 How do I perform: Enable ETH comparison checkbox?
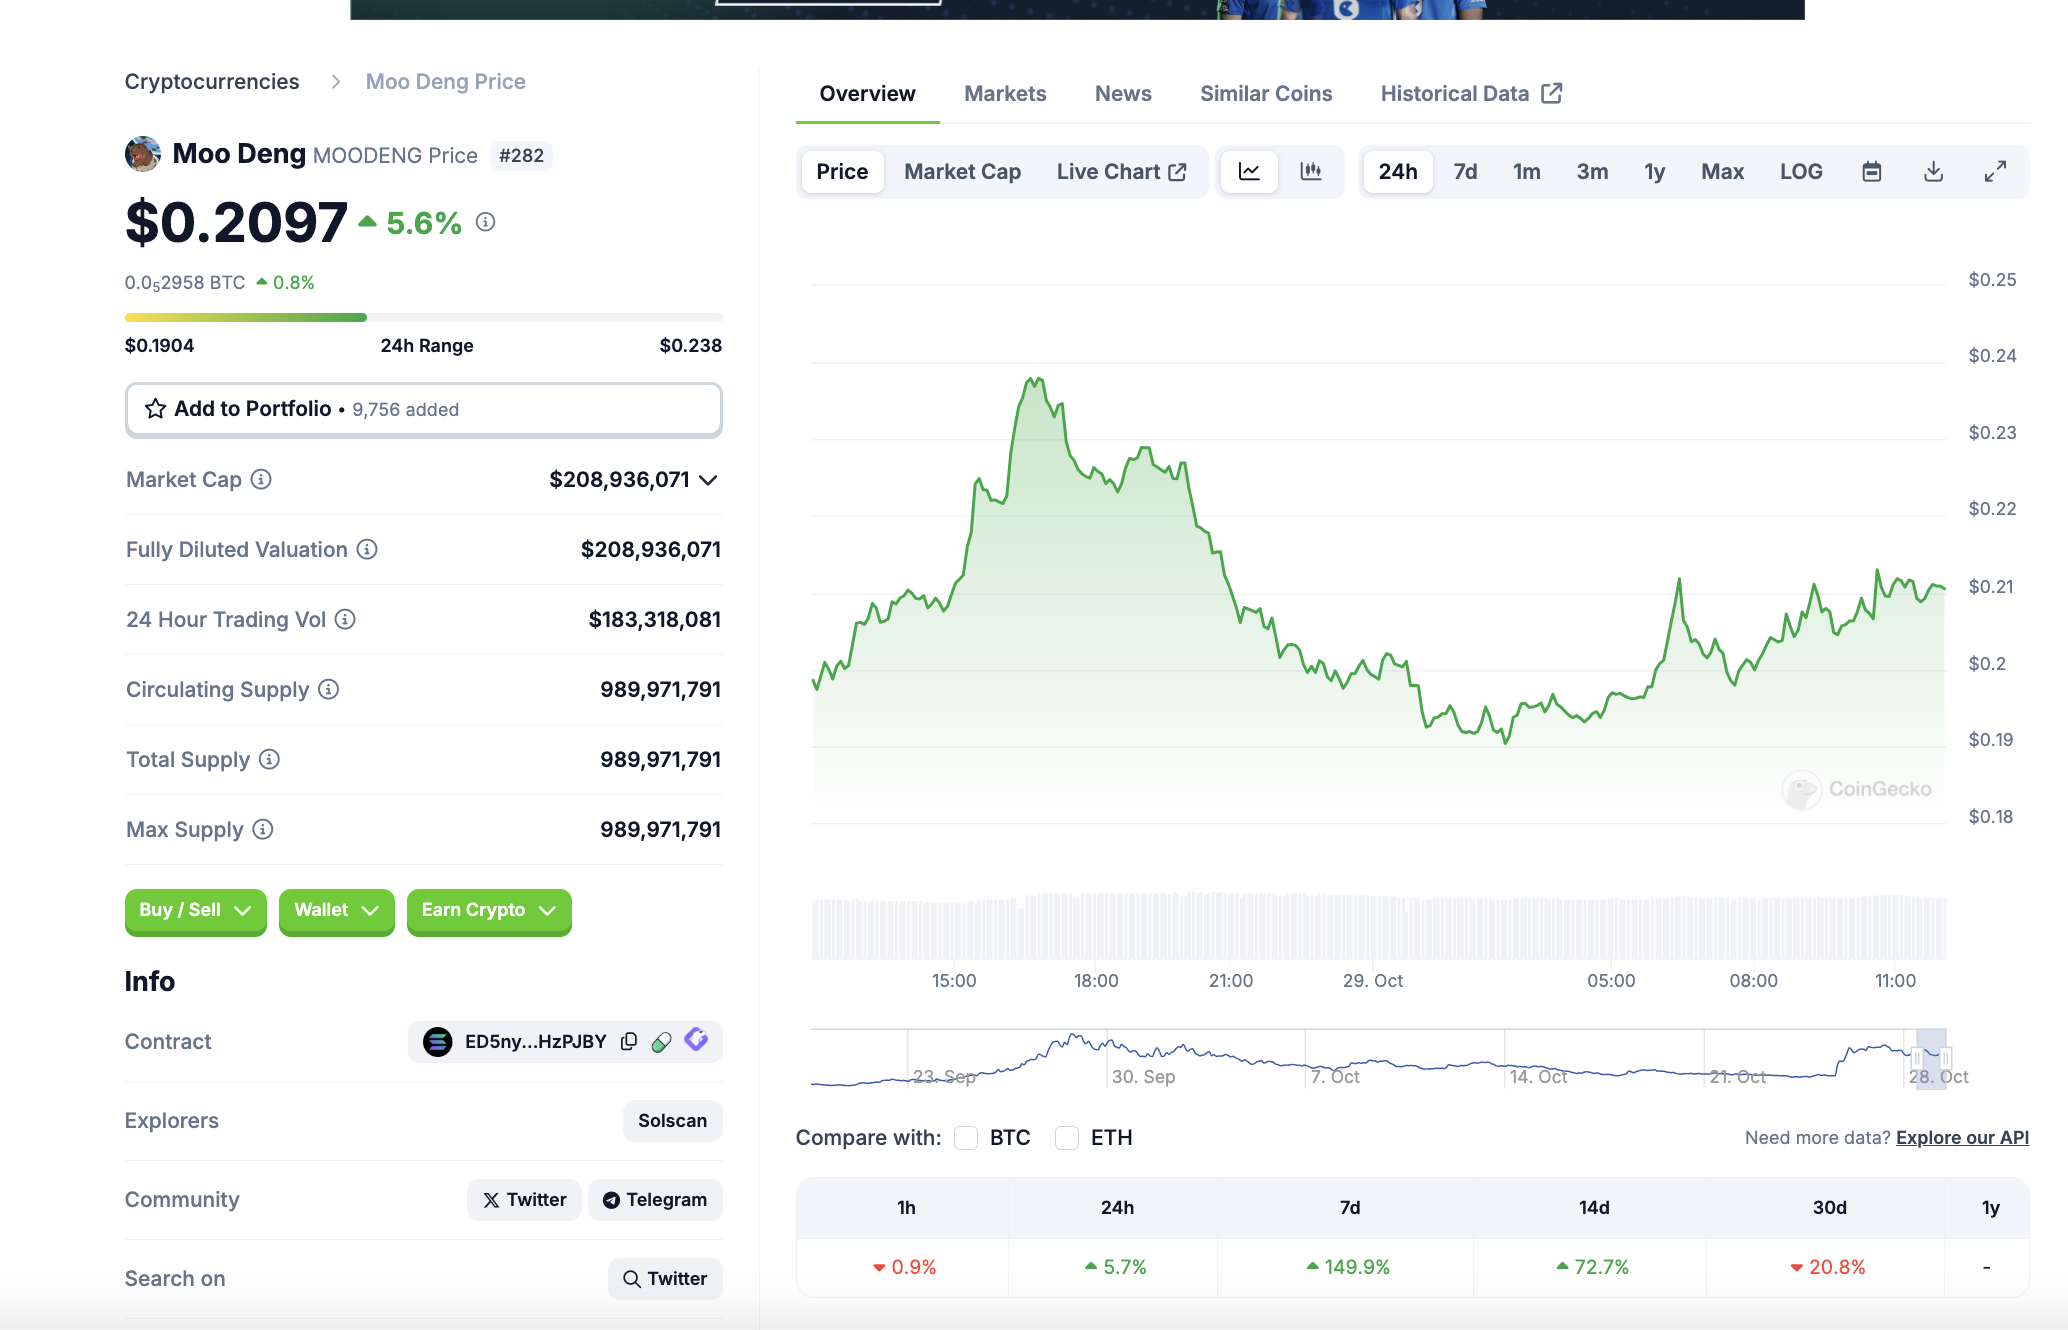[1067, 1138]
